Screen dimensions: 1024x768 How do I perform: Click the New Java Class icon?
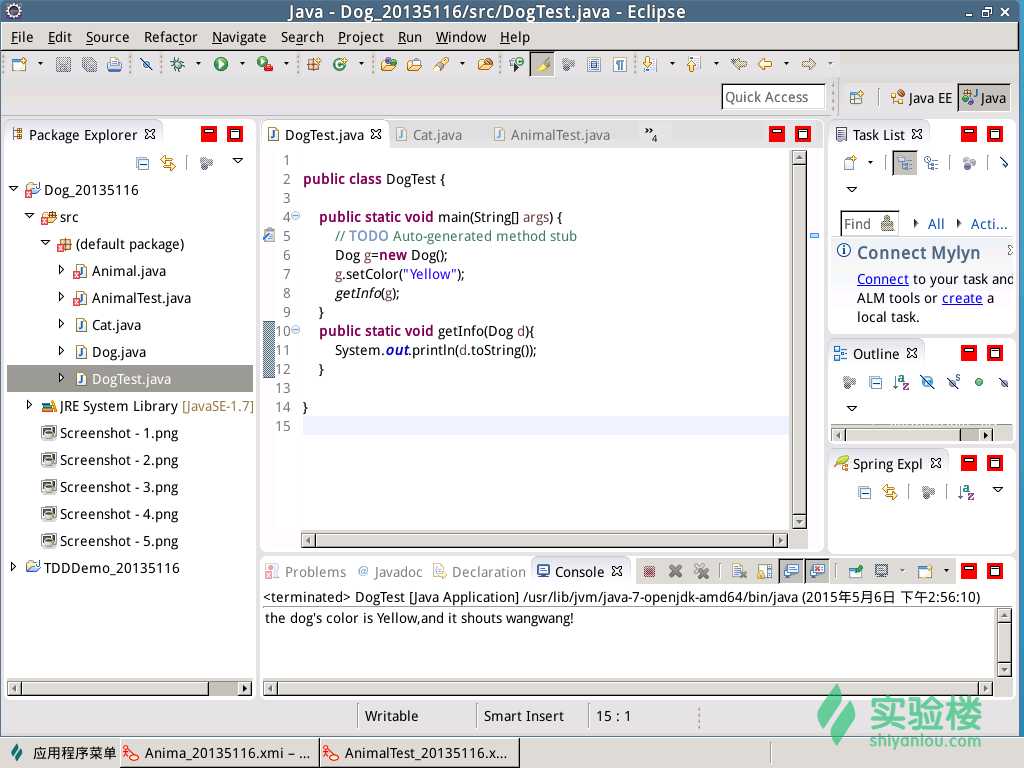pos(340,64)
